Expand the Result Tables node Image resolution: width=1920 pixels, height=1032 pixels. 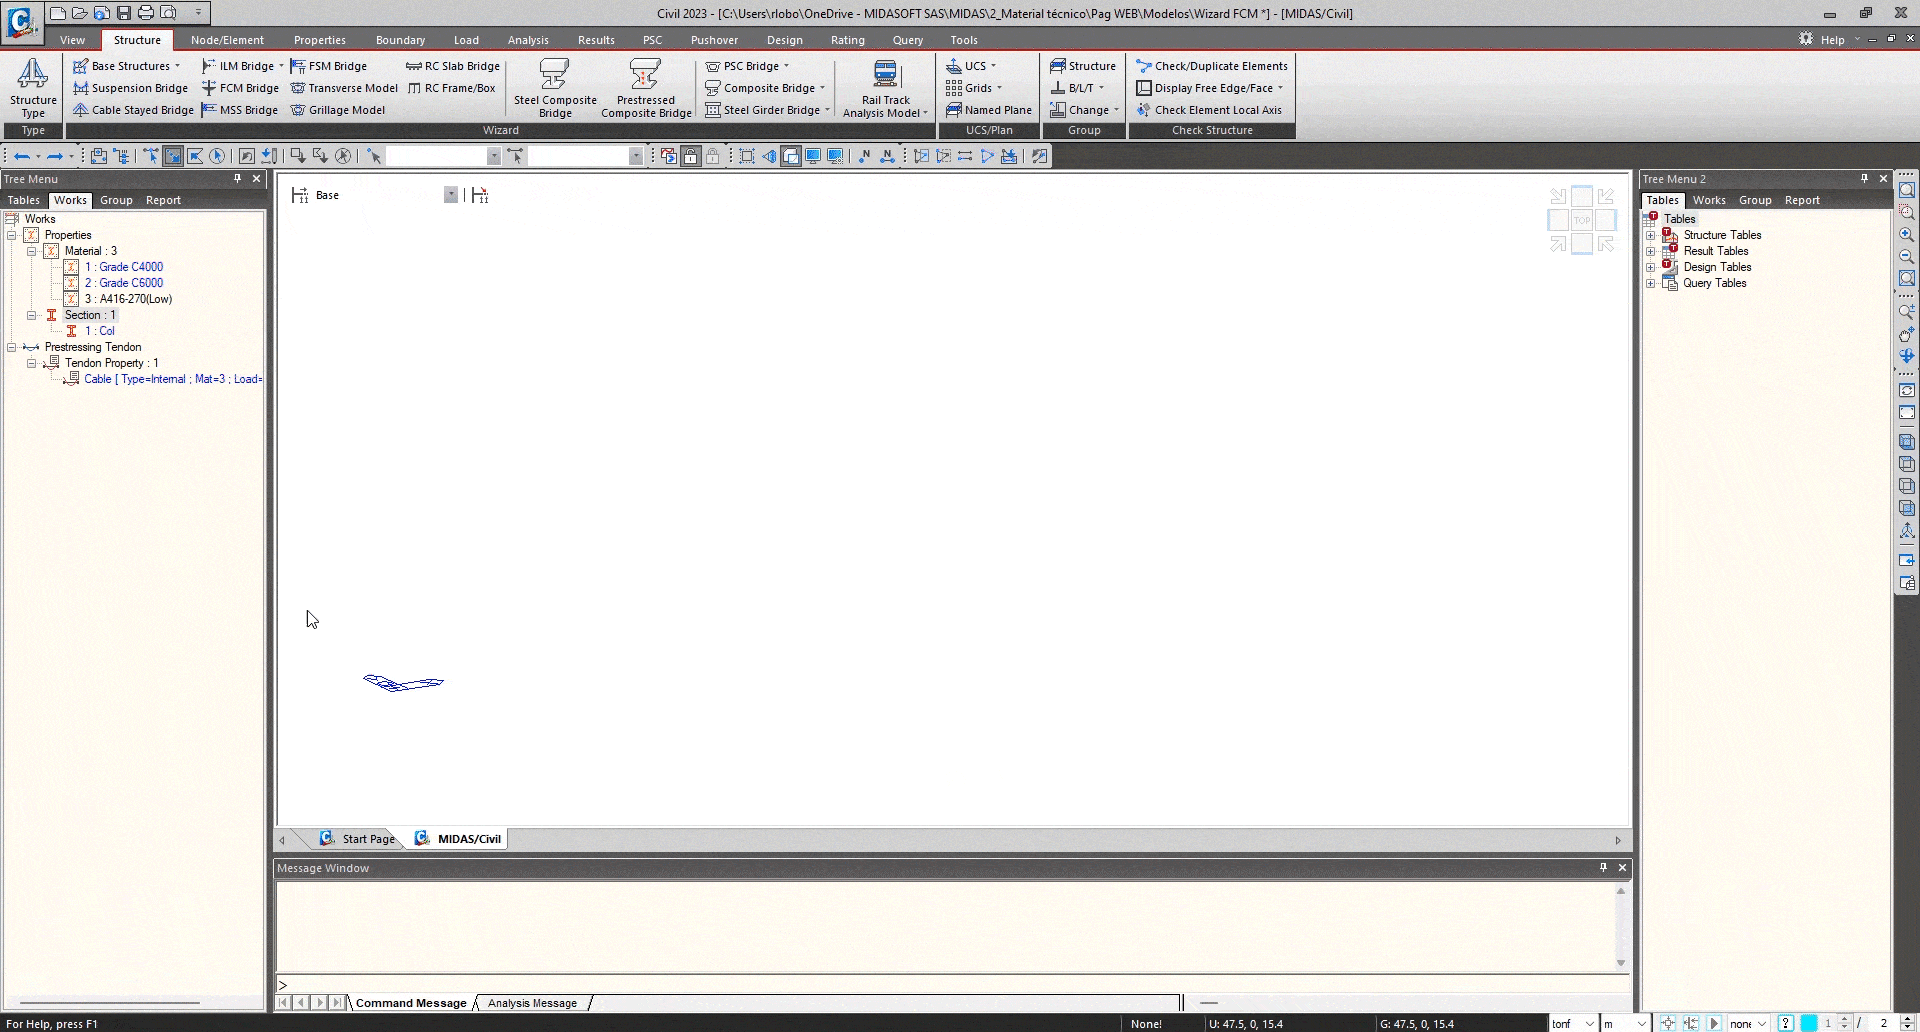[x=1651, y=252]
